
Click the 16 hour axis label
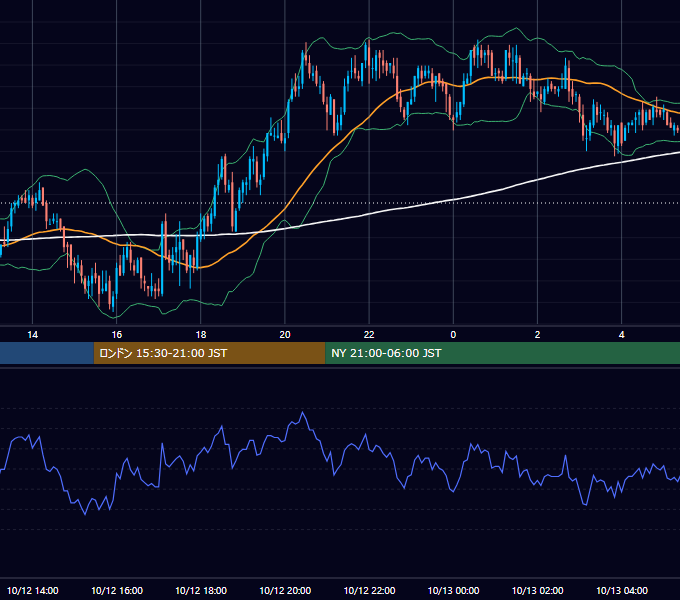[117, 335]
